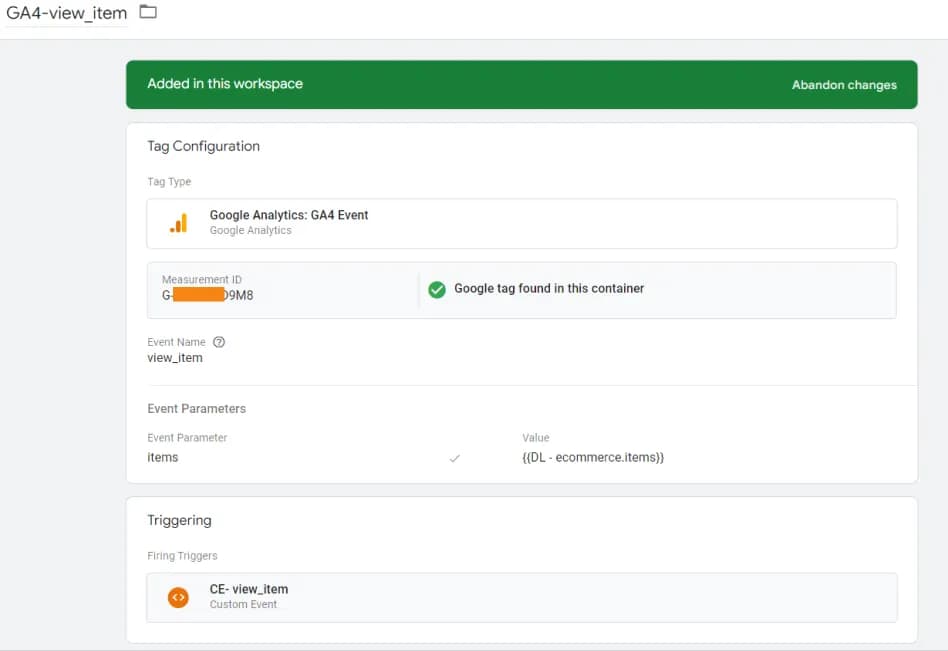948x651 pixels.
Task: Open the Google Analytics: GA4 Event tag type
Action: 522,223
